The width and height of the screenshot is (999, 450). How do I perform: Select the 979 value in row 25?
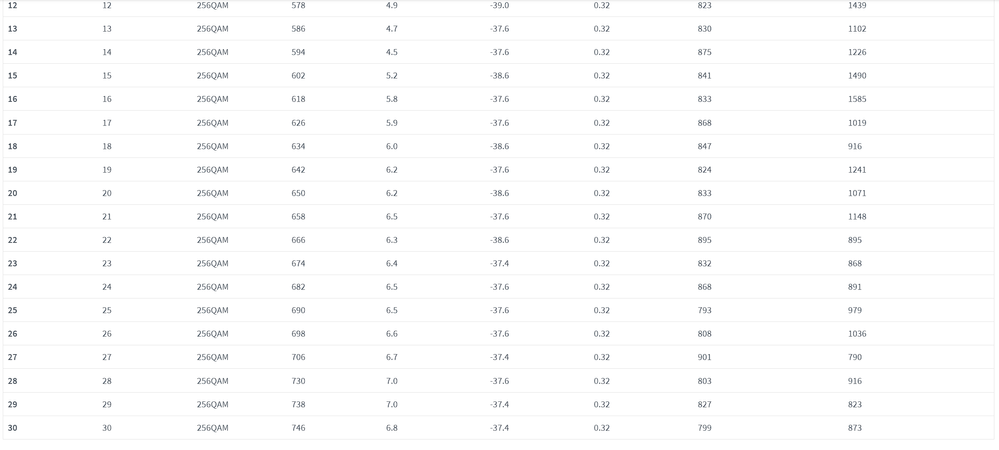pyautogui.click(x=855, y=310)
